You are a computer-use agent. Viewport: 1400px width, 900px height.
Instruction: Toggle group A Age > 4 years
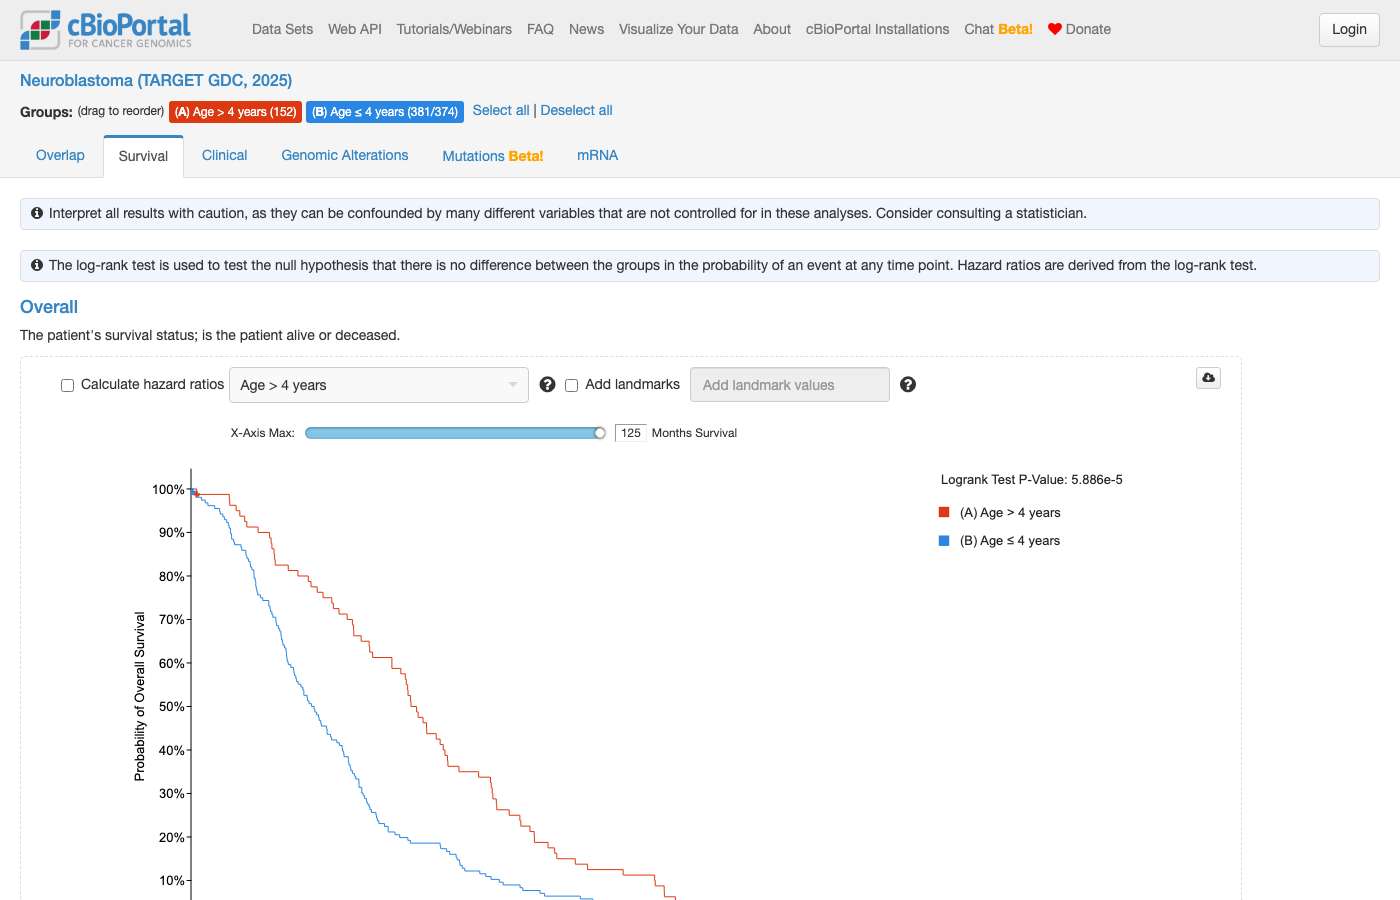[236, 112]
